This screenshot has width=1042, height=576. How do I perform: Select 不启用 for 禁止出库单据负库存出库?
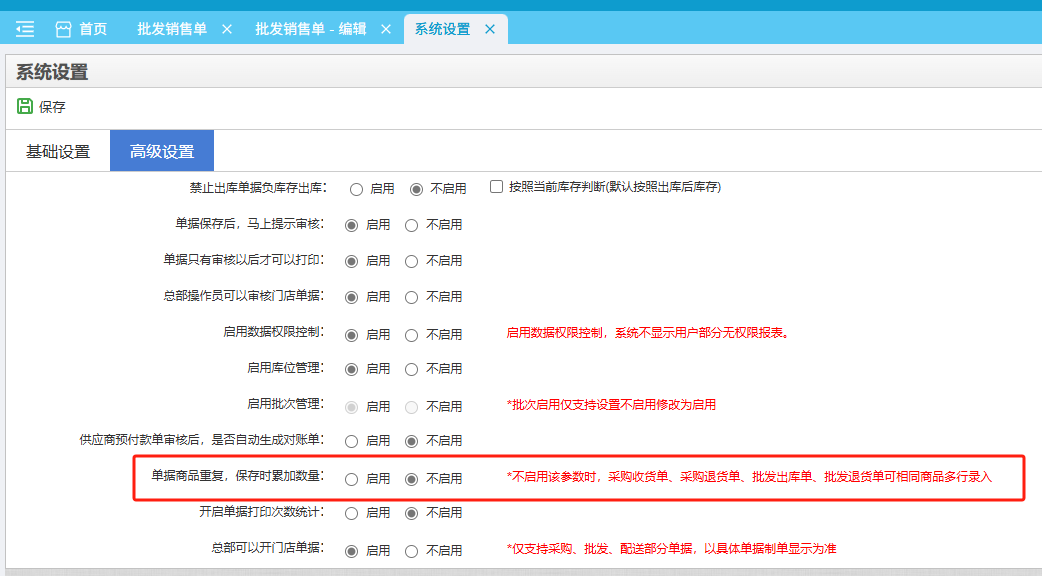(416, 189)
